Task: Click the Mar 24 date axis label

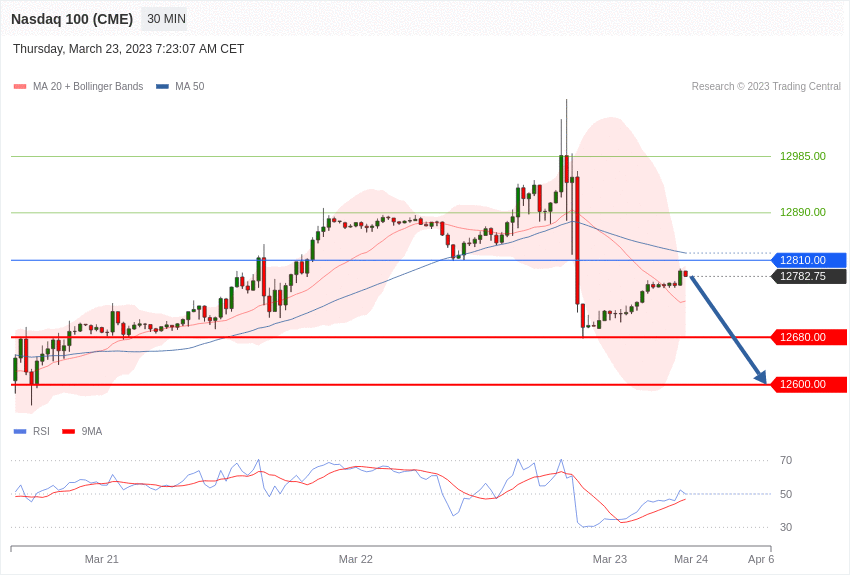Action: tap(691, 559)
